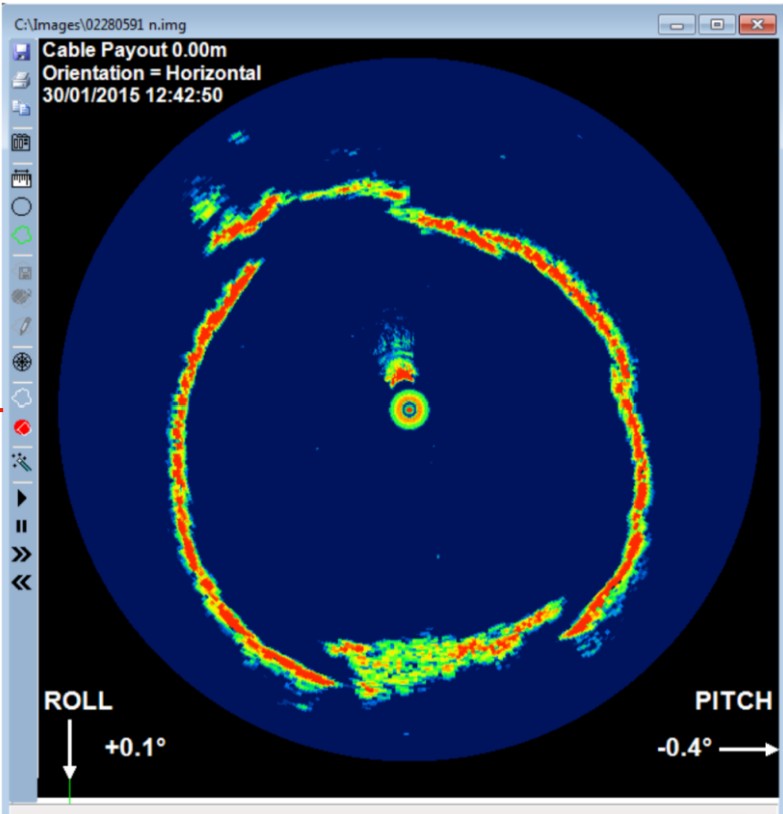Open the settings panel icon below copy
This screenshot has height=814, width=783.
(21, 142)
